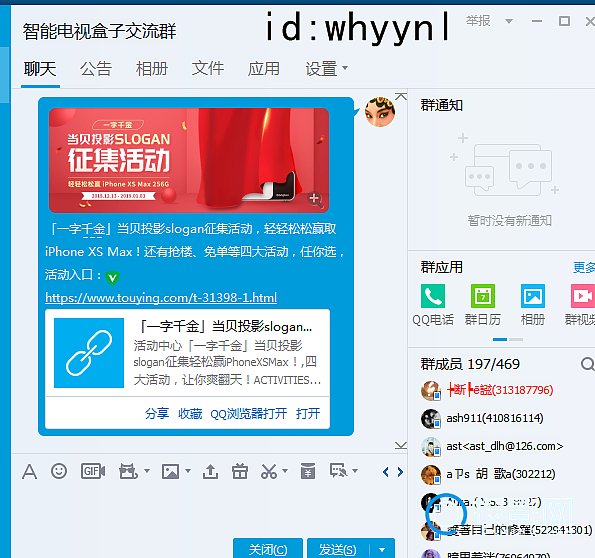Click the blue chain link icon
Image resolution: width=595 pixels, height=558 pixels.
(x=89, y=353)
